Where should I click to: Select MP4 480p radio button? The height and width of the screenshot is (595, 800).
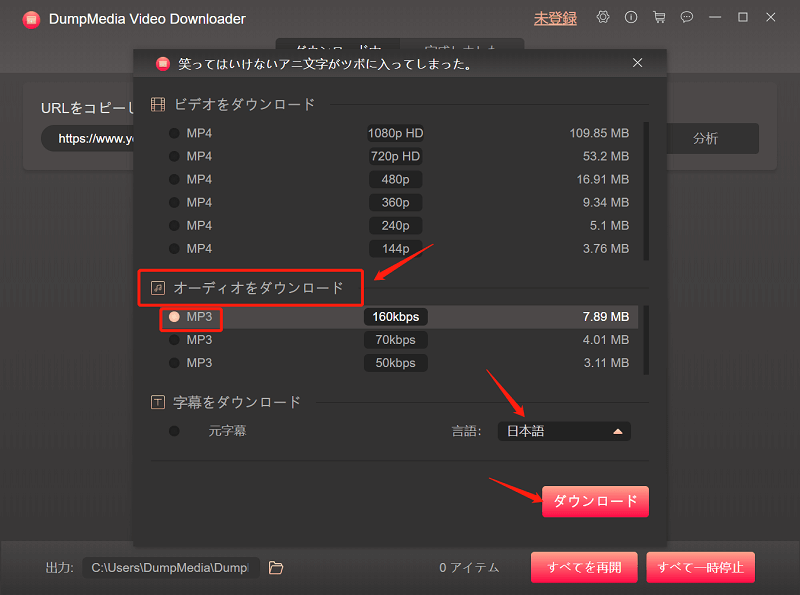click(x=174, y=179)
